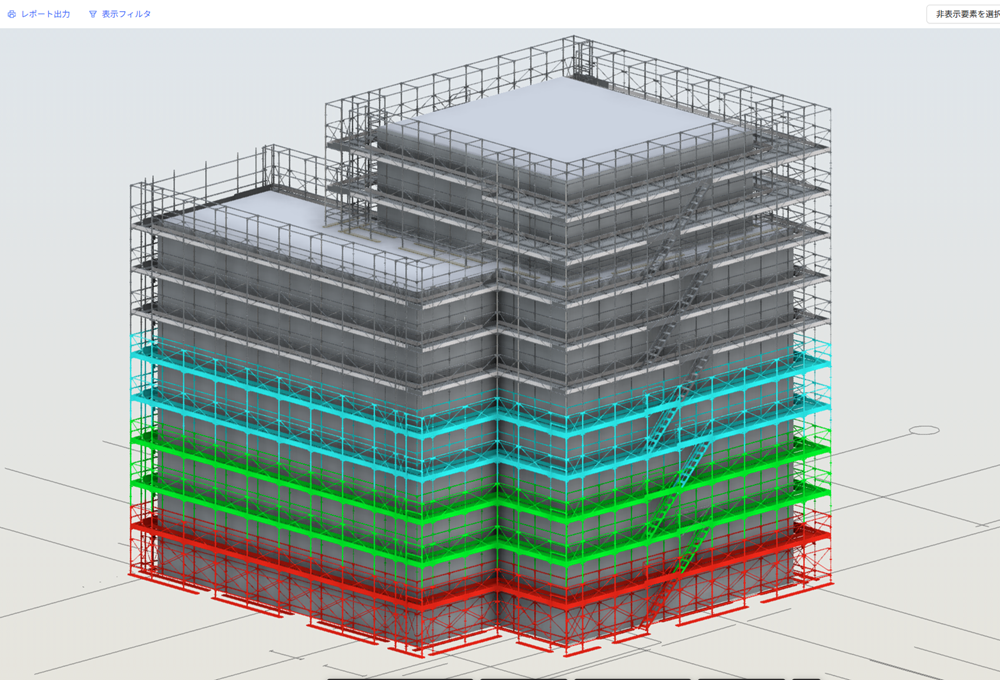This screenshot has width=1000, height=680.
Task: Select the cyan scaffolding tier
Action: 300,388
